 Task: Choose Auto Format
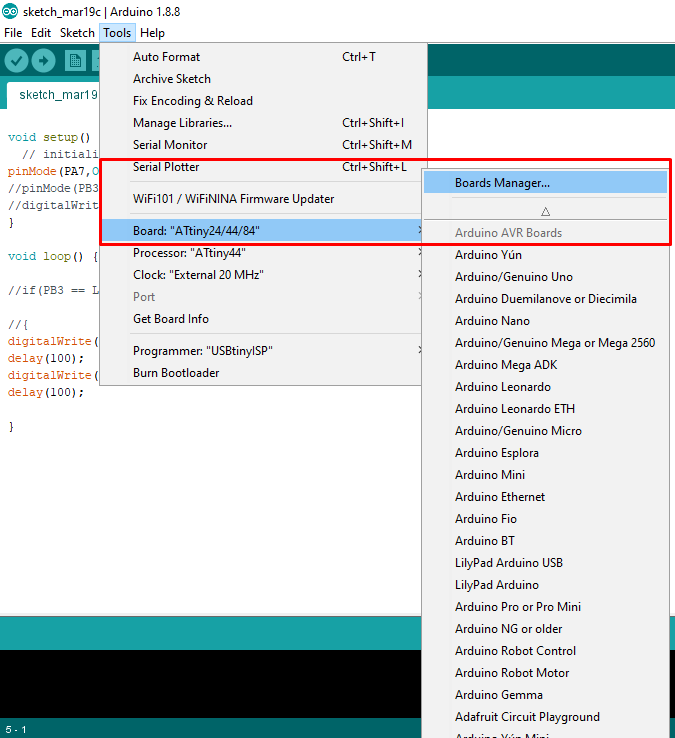click(x=264, y=57)
